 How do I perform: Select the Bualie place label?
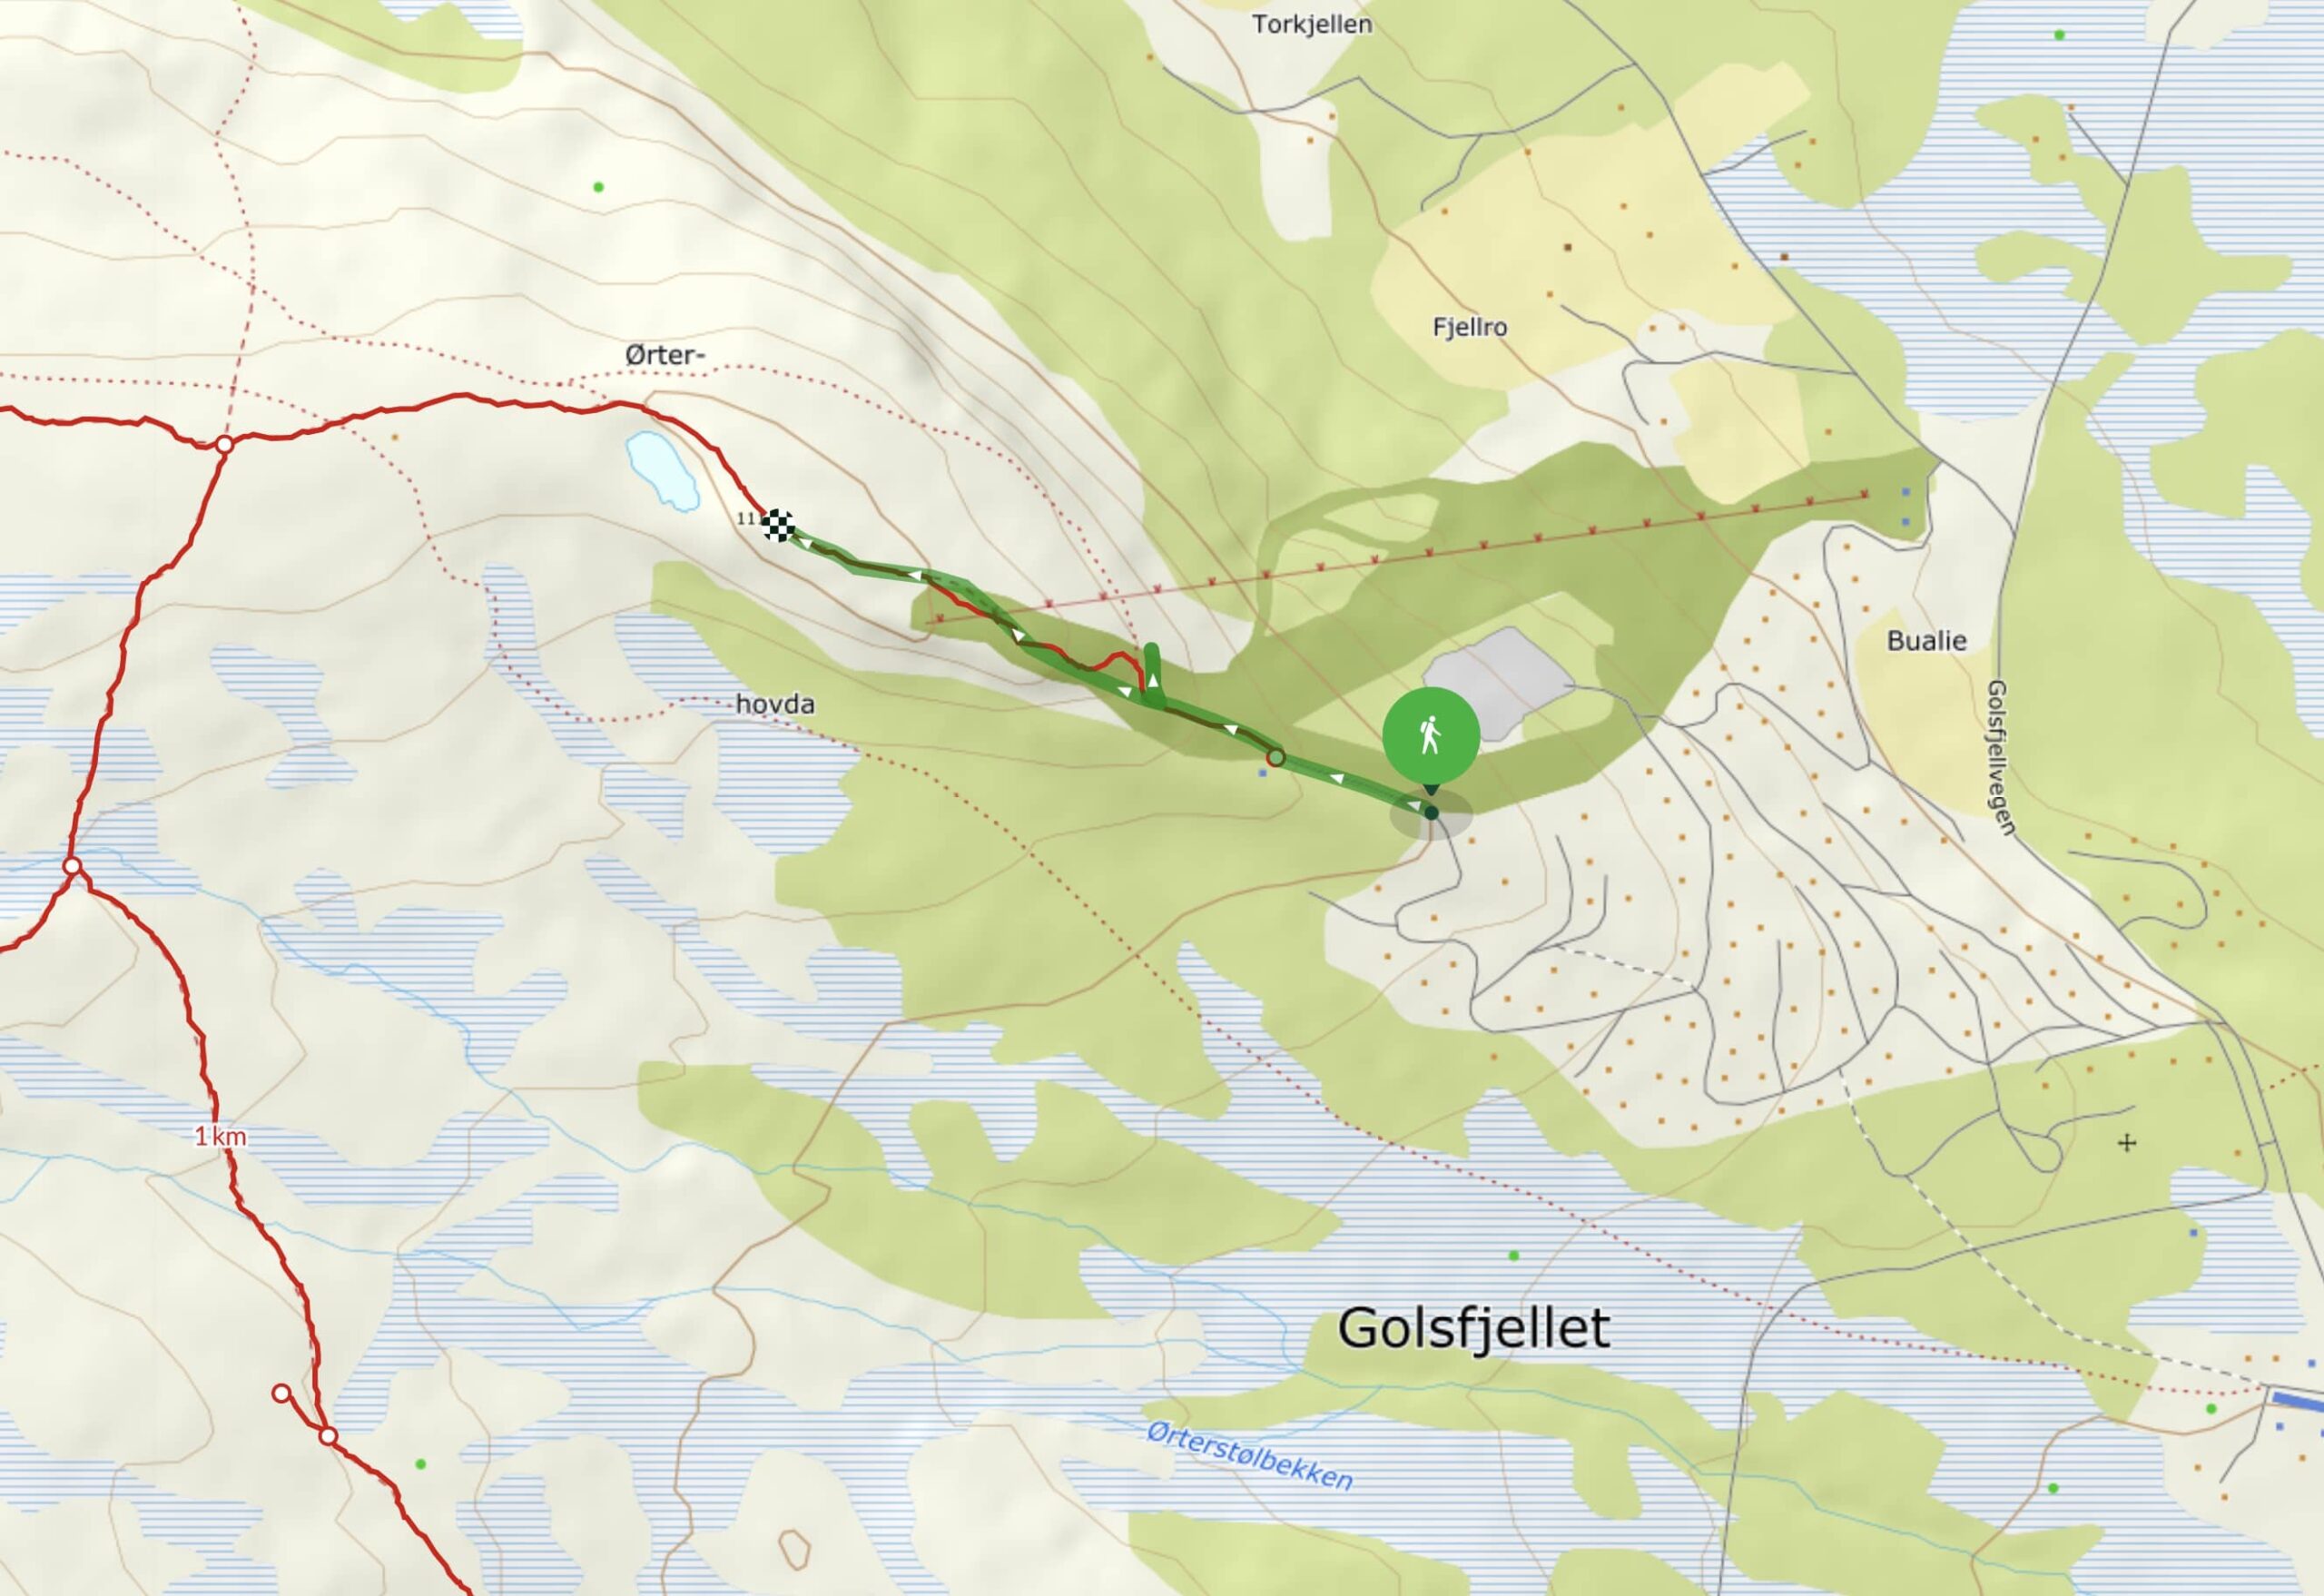pyautogui.click(x=1926, y=641)
